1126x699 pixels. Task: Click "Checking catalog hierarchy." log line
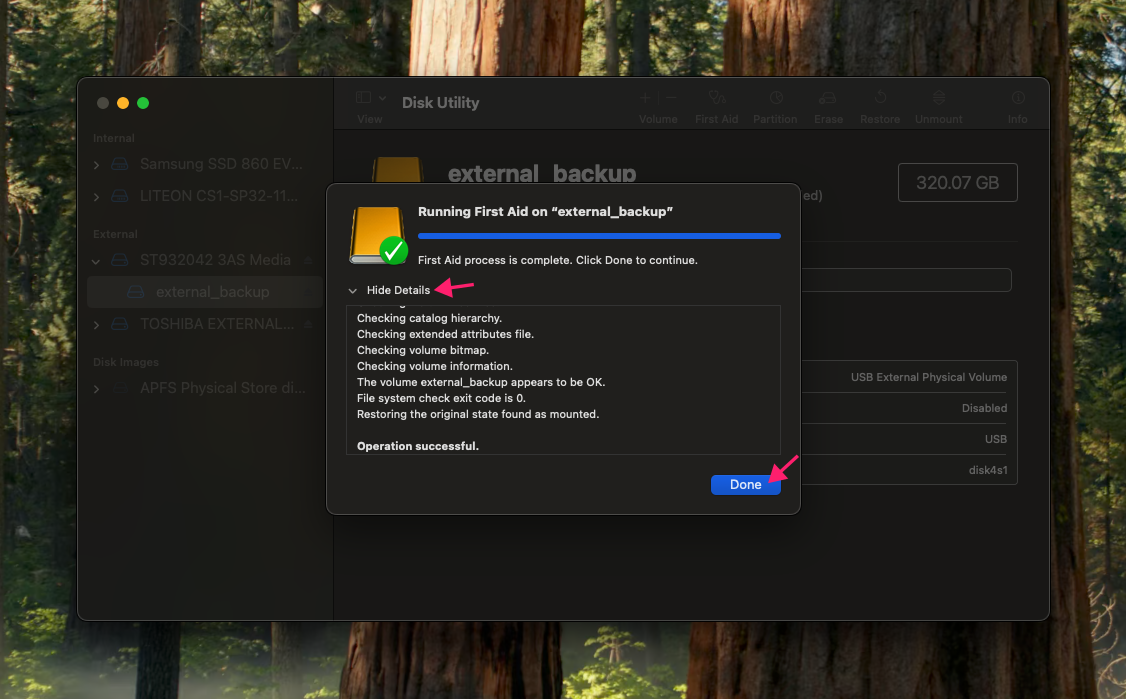pos(429,318)
